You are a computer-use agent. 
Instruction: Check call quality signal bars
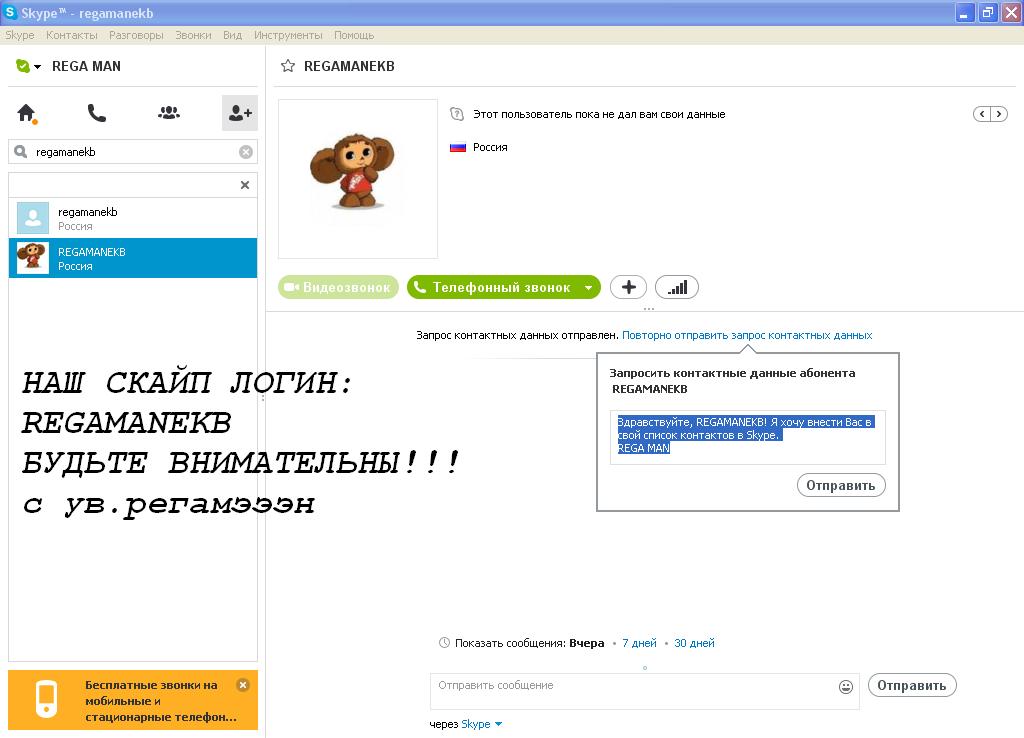677,287
